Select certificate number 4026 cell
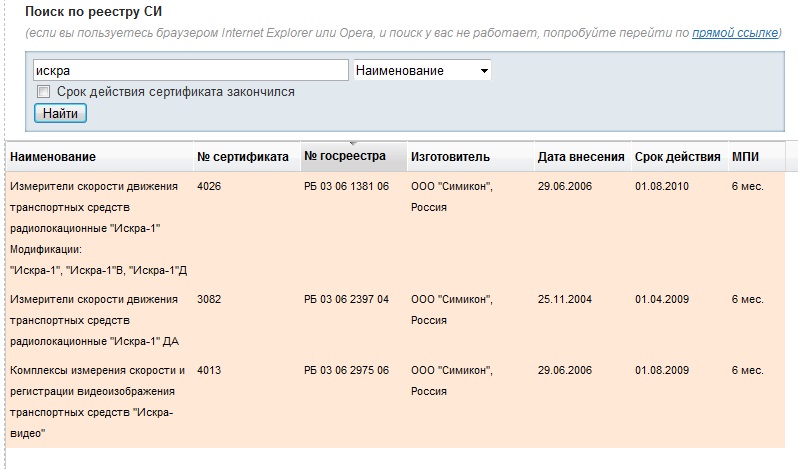 [x=209, y=187]
